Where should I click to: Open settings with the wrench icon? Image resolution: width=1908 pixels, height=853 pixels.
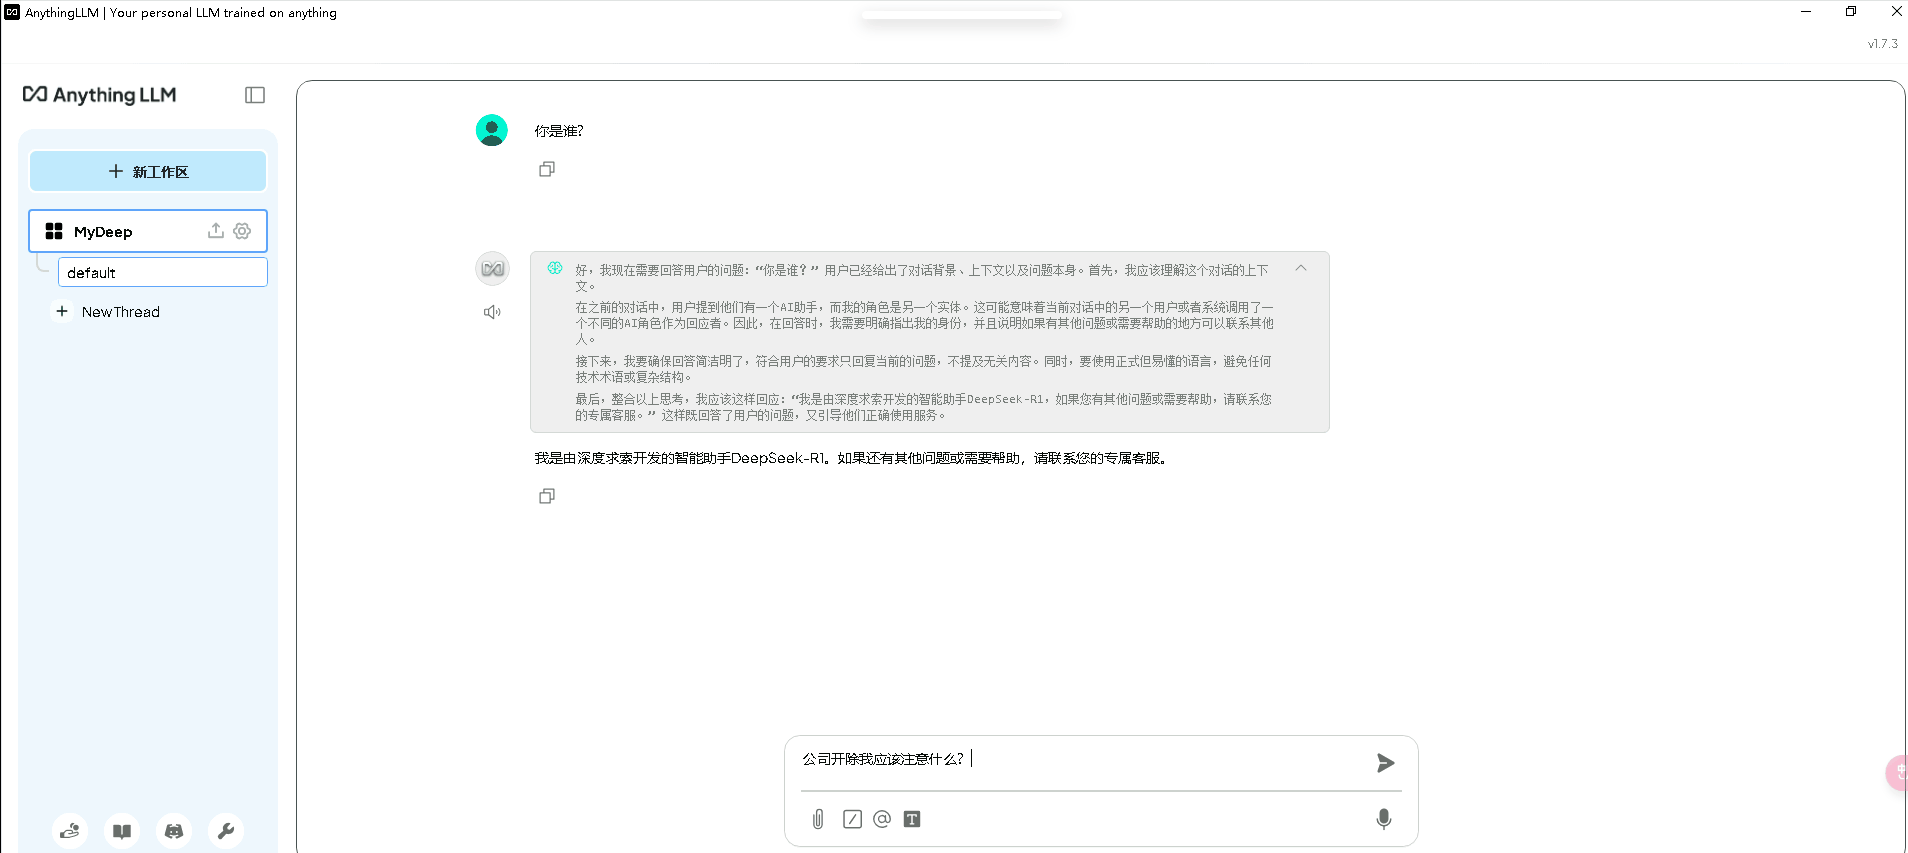(226, 831)
